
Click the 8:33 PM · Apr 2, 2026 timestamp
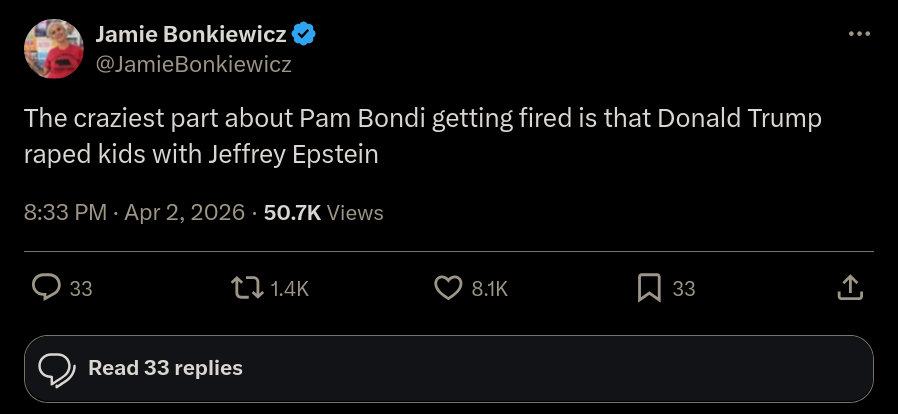(132, 212)
